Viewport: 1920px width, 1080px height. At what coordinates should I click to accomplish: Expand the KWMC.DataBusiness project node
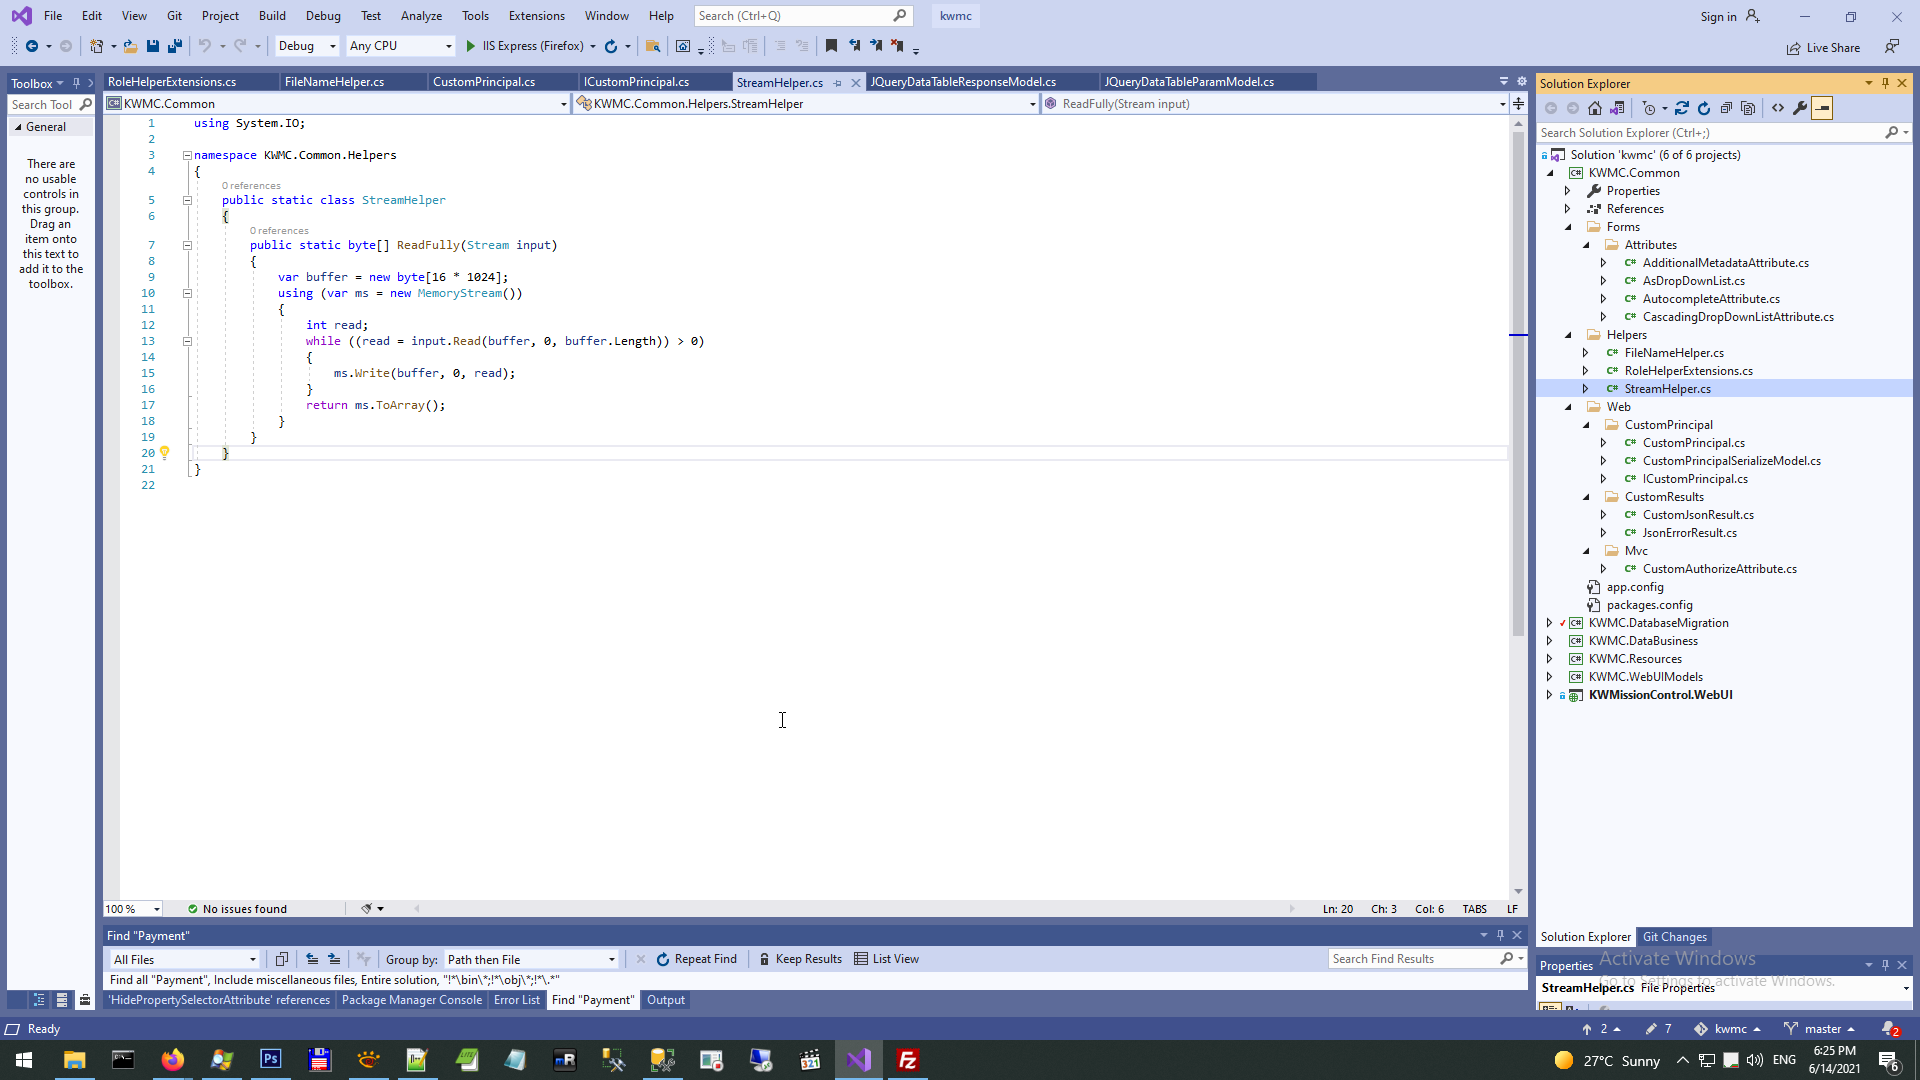coord(1550,641)
